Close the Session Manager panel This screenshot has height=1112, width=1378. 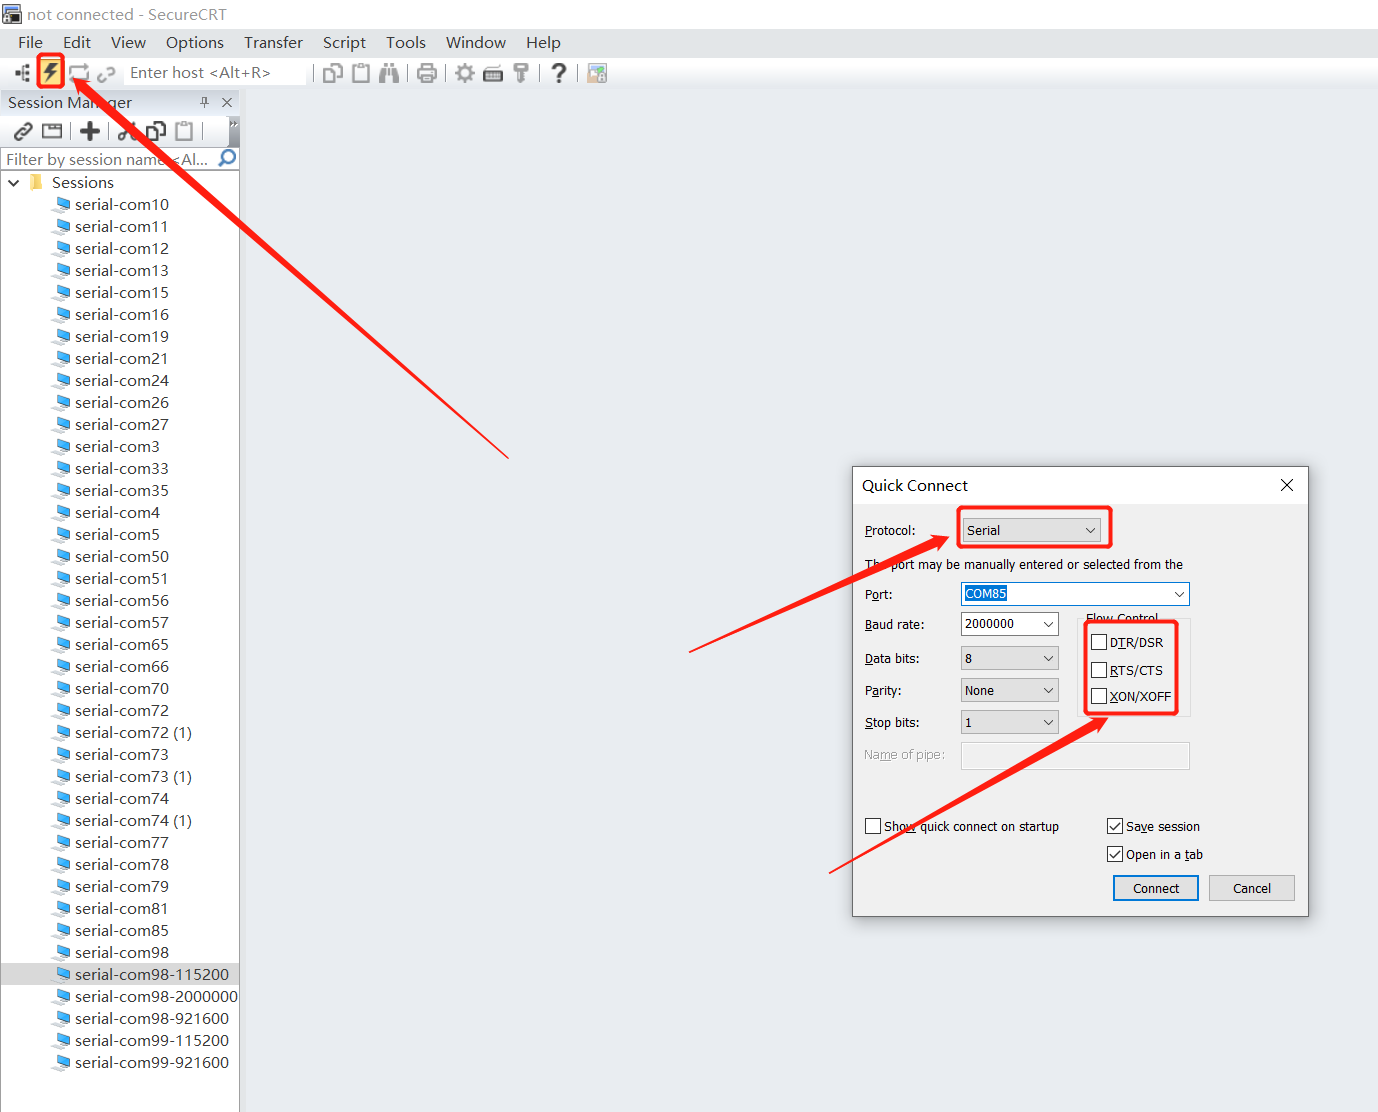(227, 102)
